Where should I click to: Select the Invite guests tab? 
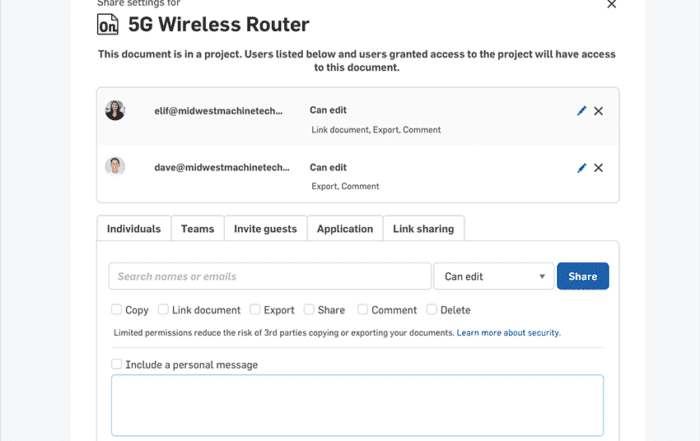click(x=265, y=229)
